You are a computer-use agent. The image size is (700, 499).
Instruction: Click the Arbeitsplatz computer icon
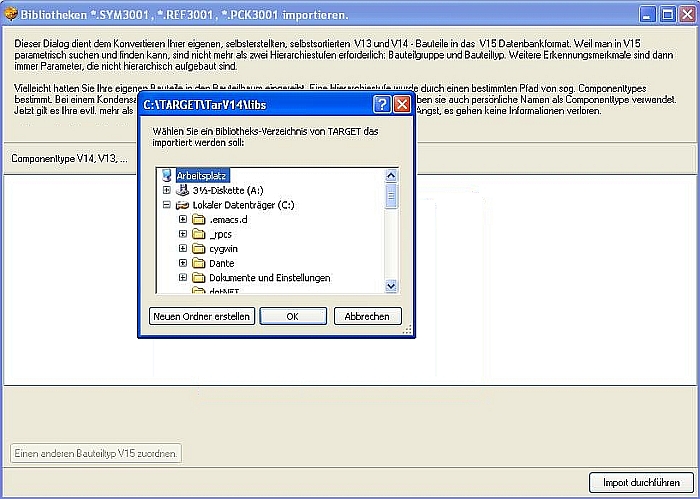click(x=167, y=175)
